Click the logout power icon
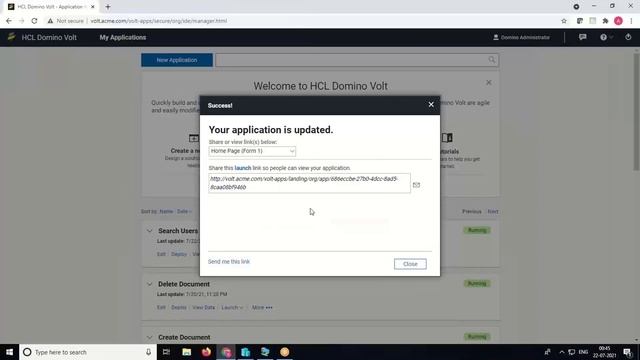Viewport: 640px width, 360px height. [x=628, y=37]
